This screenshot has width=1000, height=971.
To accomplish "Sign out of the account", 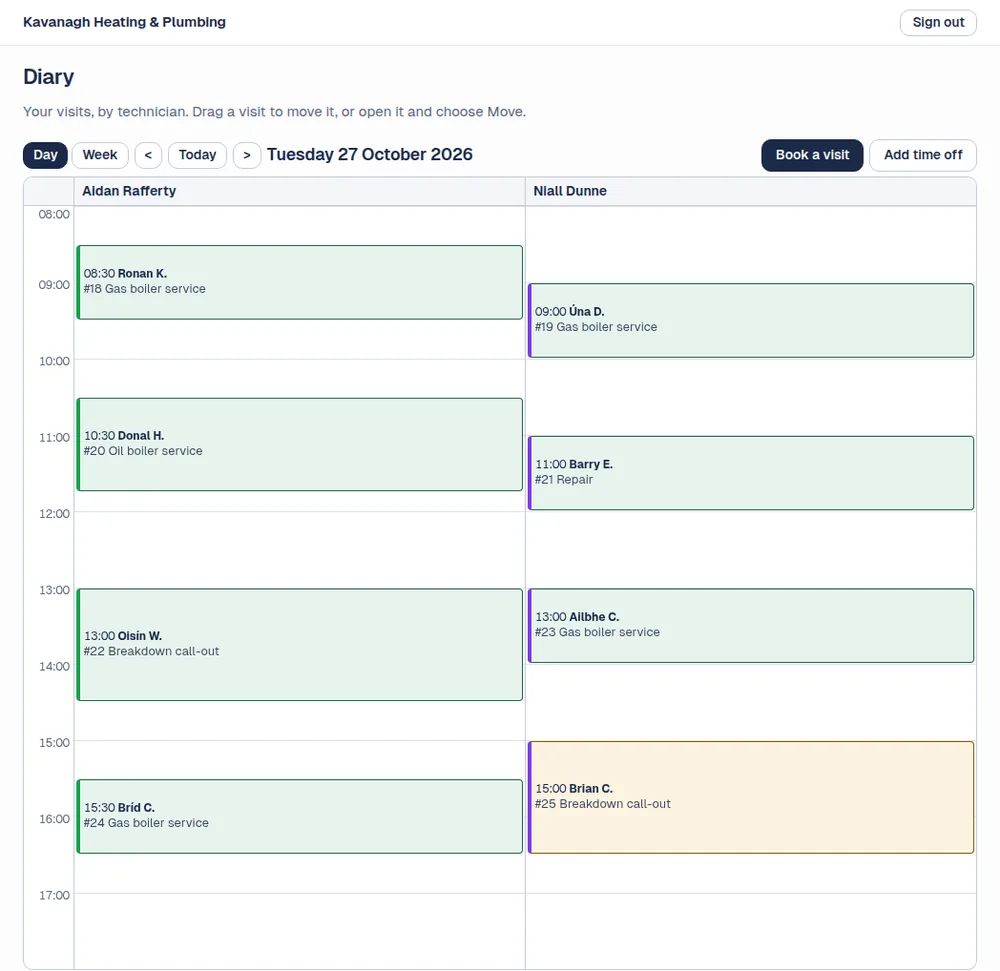I will pyautogui.click(x=938, y=22).
